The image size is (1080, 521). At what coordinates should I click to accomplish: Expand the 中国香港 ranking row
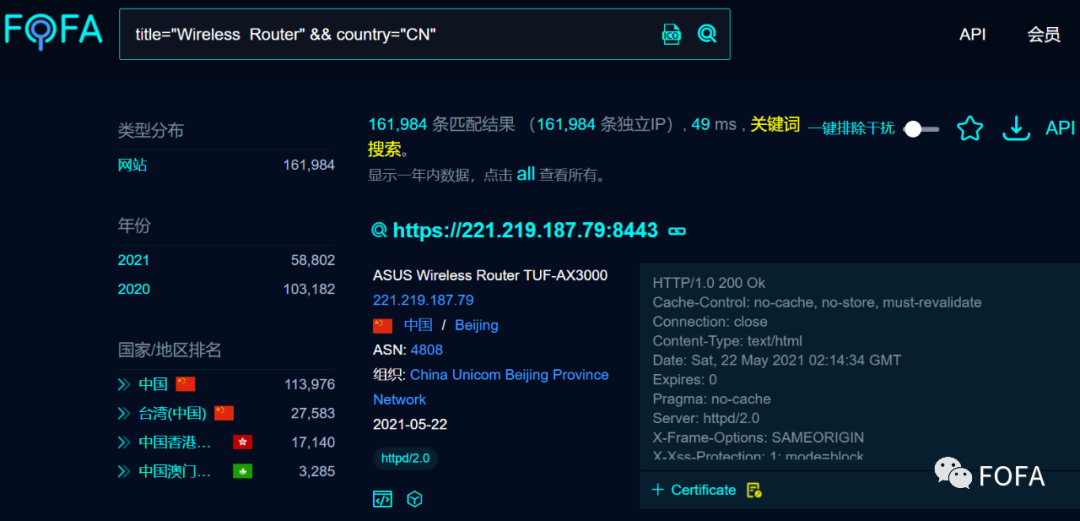(123, 442)
